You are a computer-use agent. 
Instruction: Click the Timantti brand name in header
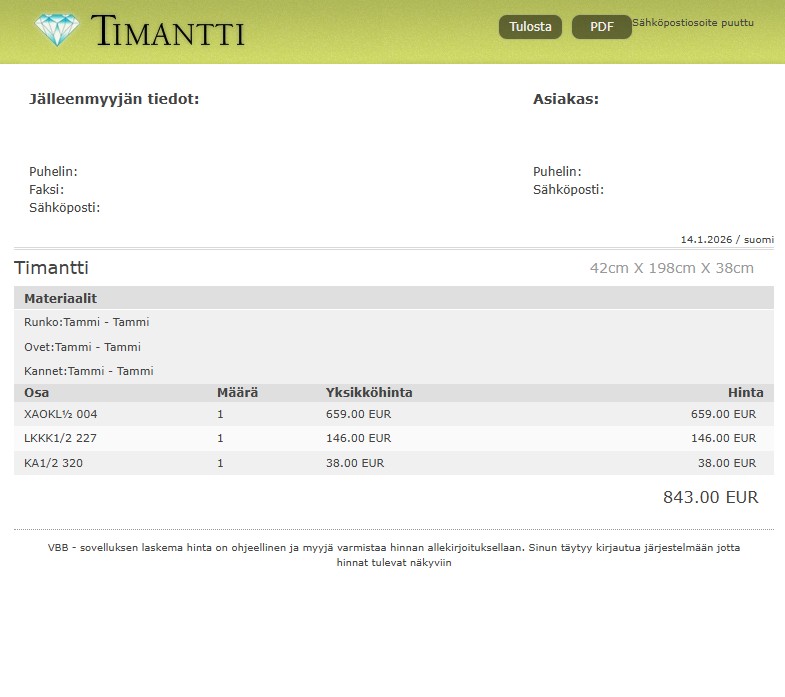pos(168,32)
